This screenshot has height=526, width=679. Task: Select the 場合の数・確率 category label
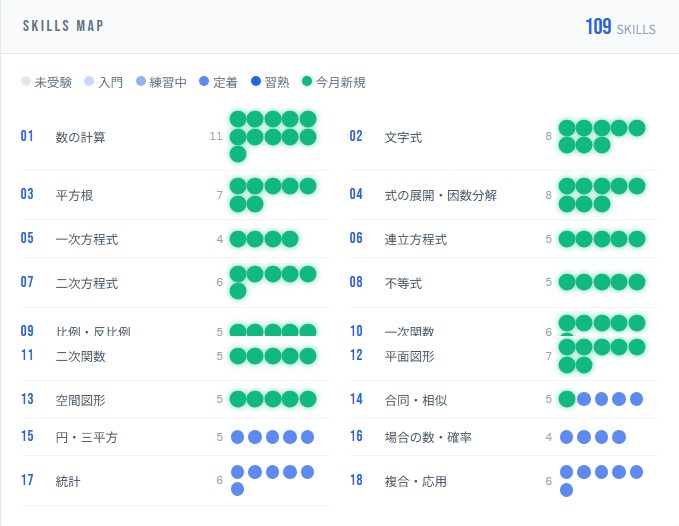(428, 437)
